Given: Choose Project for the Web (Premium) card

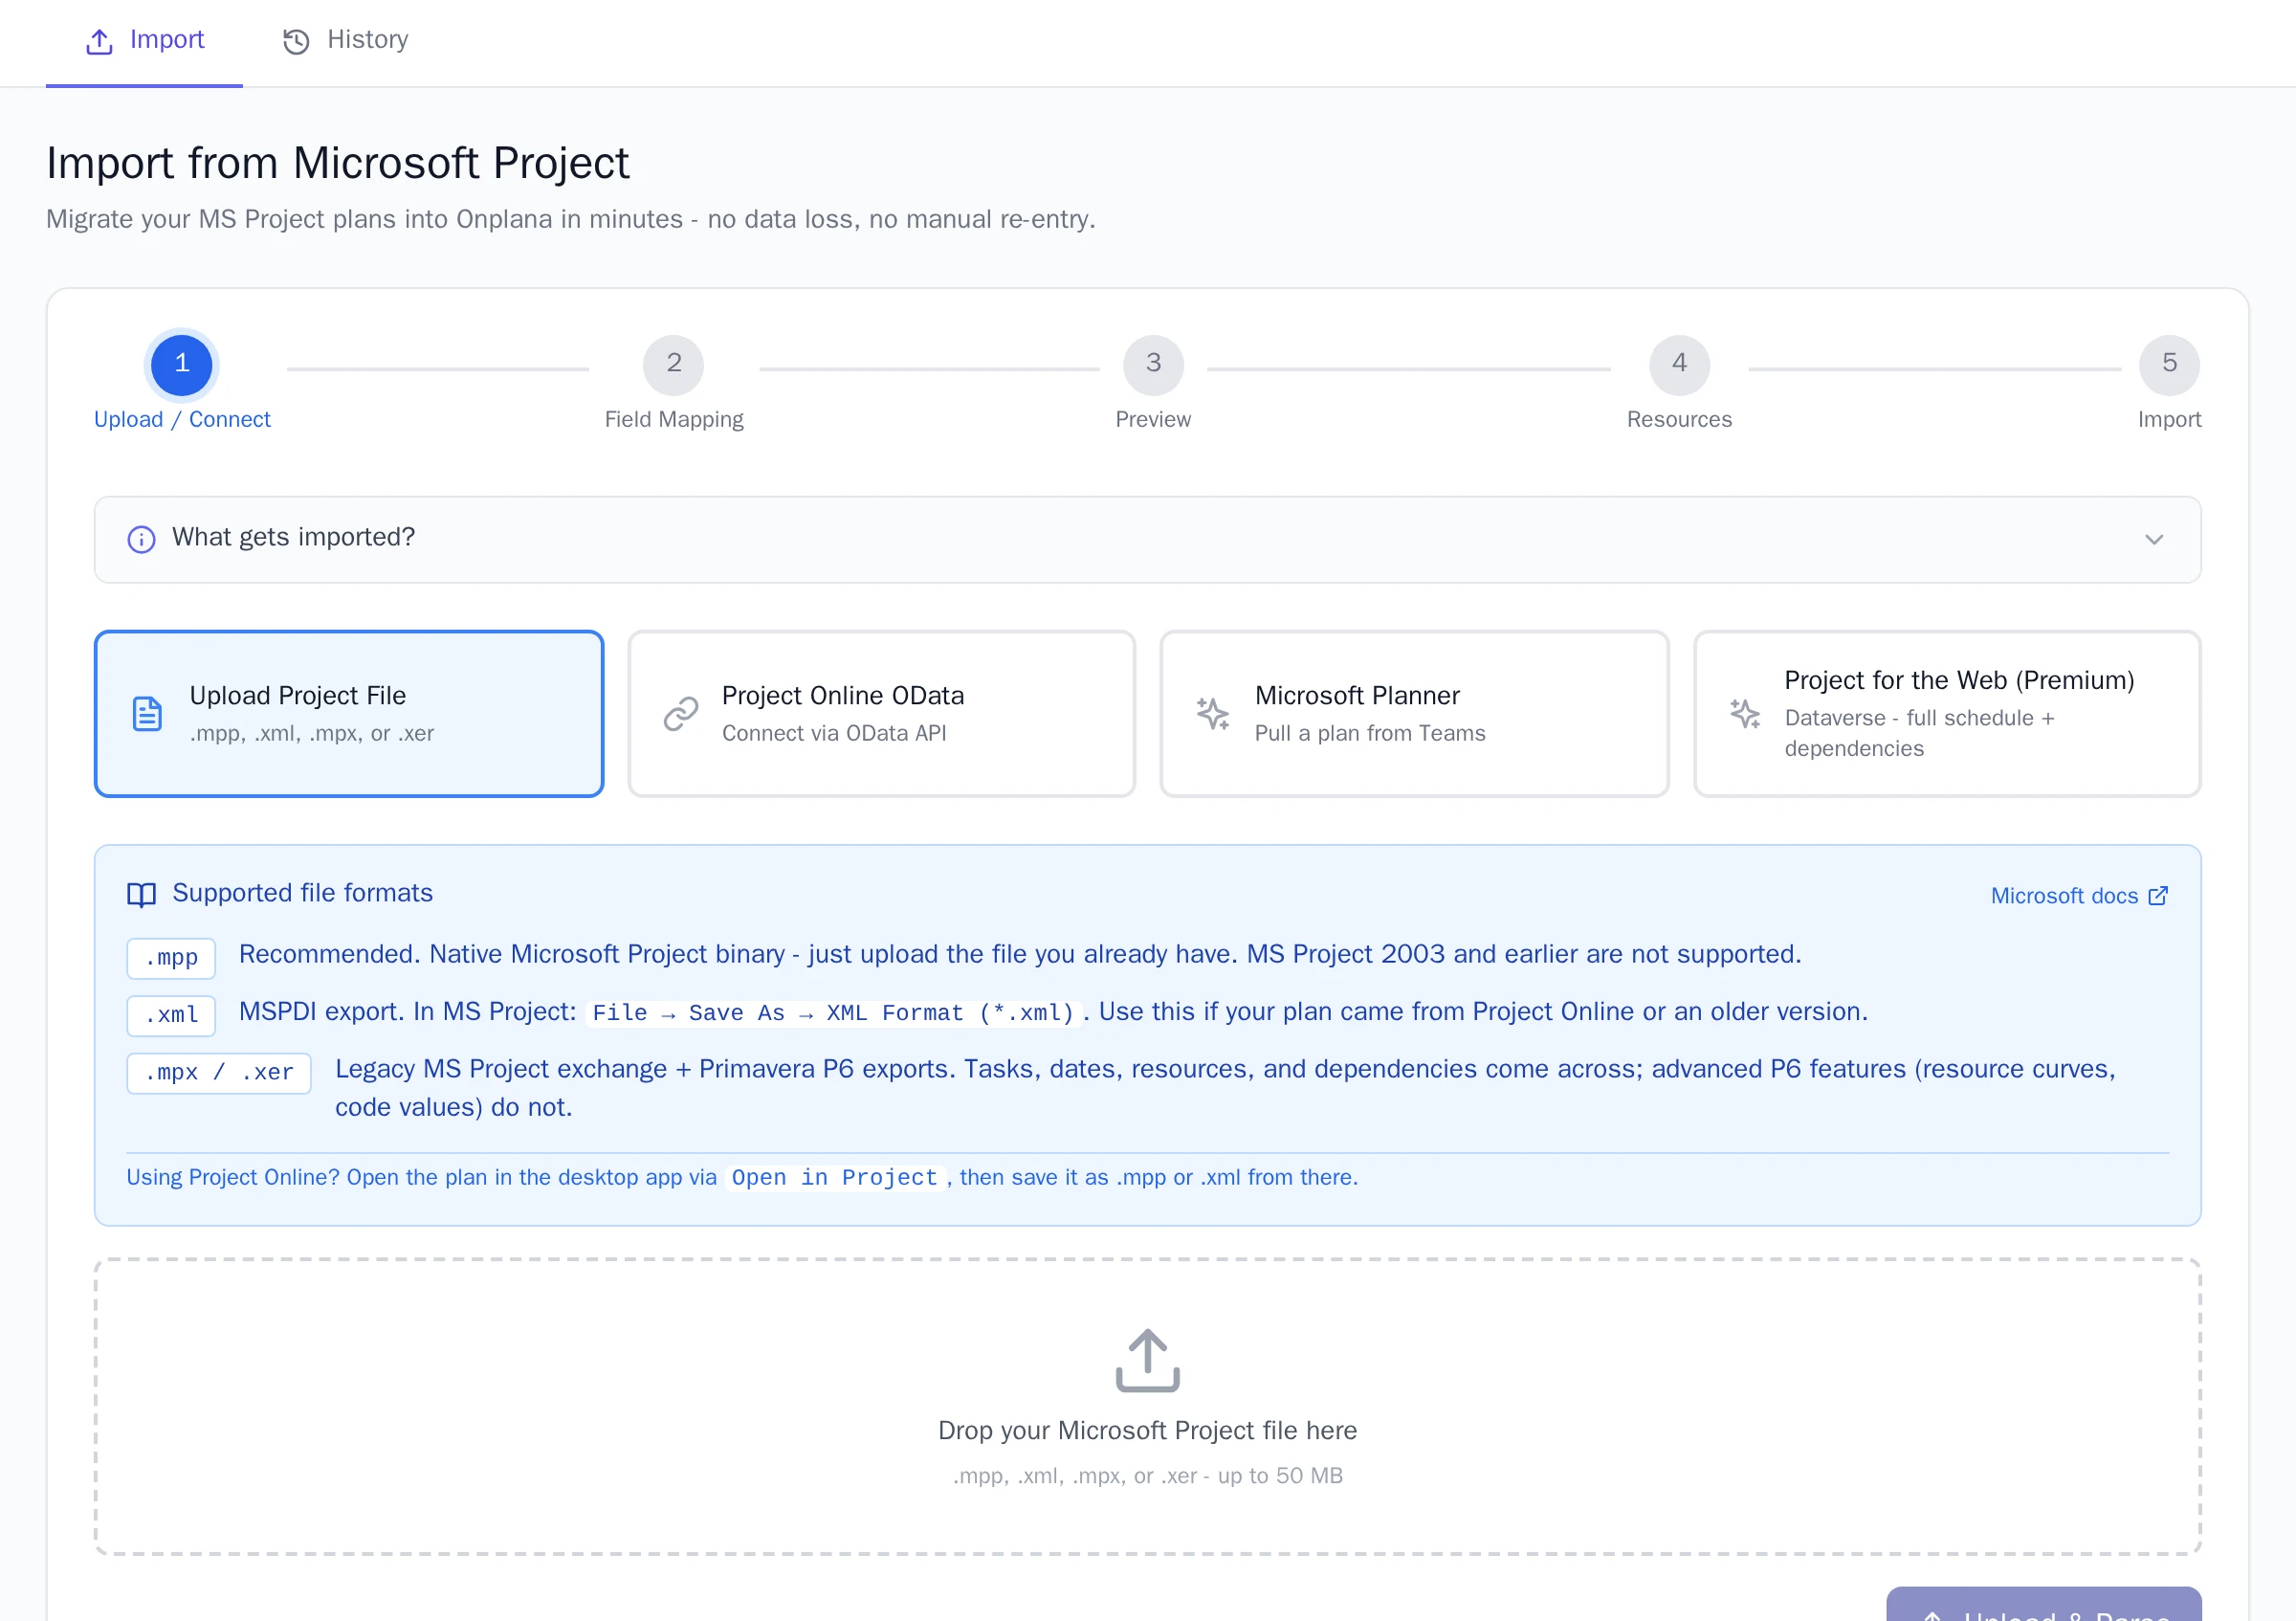Looking at the screenshot, I should [1947, 713].
